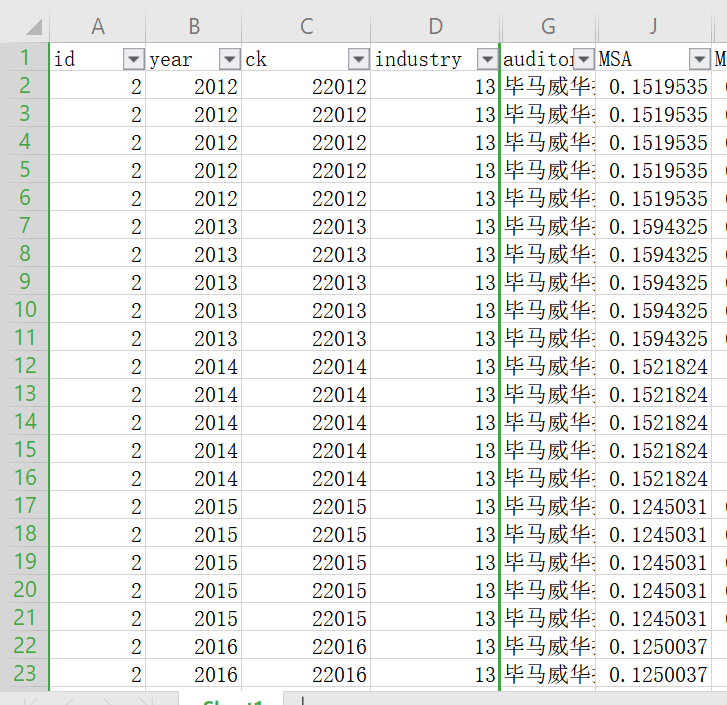Click MSA value 0.1519535 in row 6
Screen dimensions: 727x705
(x=653, y=198)
